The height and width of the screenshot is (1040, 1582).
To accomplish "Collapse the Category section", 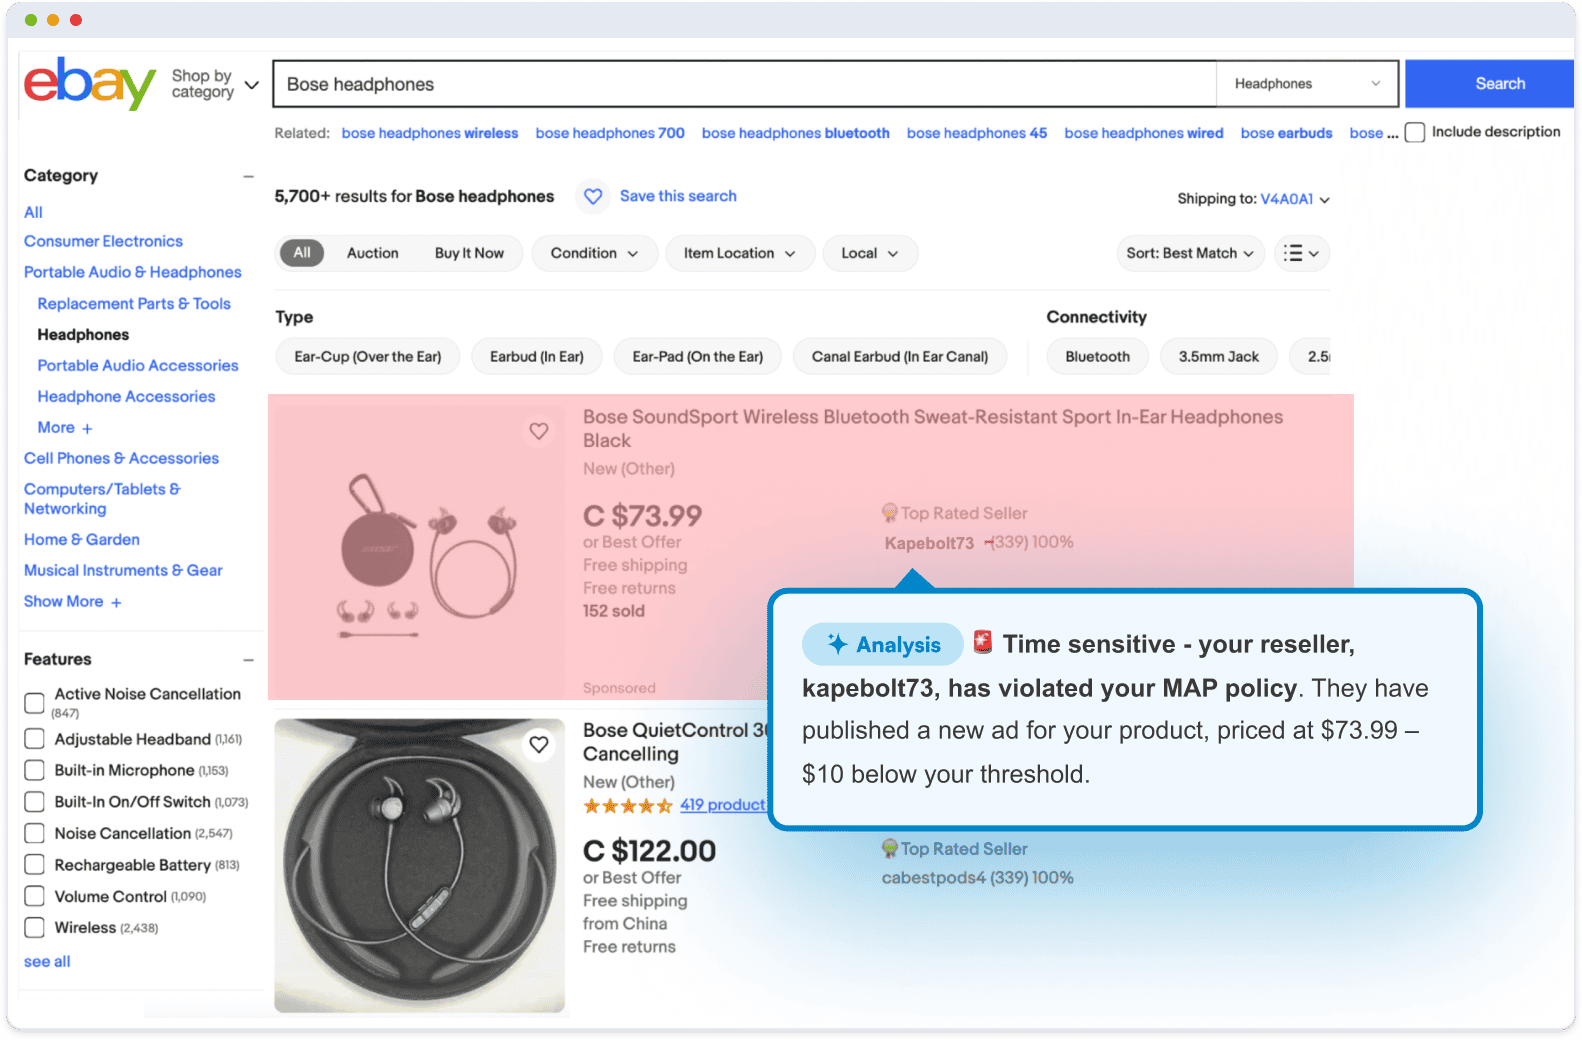I will tap(248, 176).
